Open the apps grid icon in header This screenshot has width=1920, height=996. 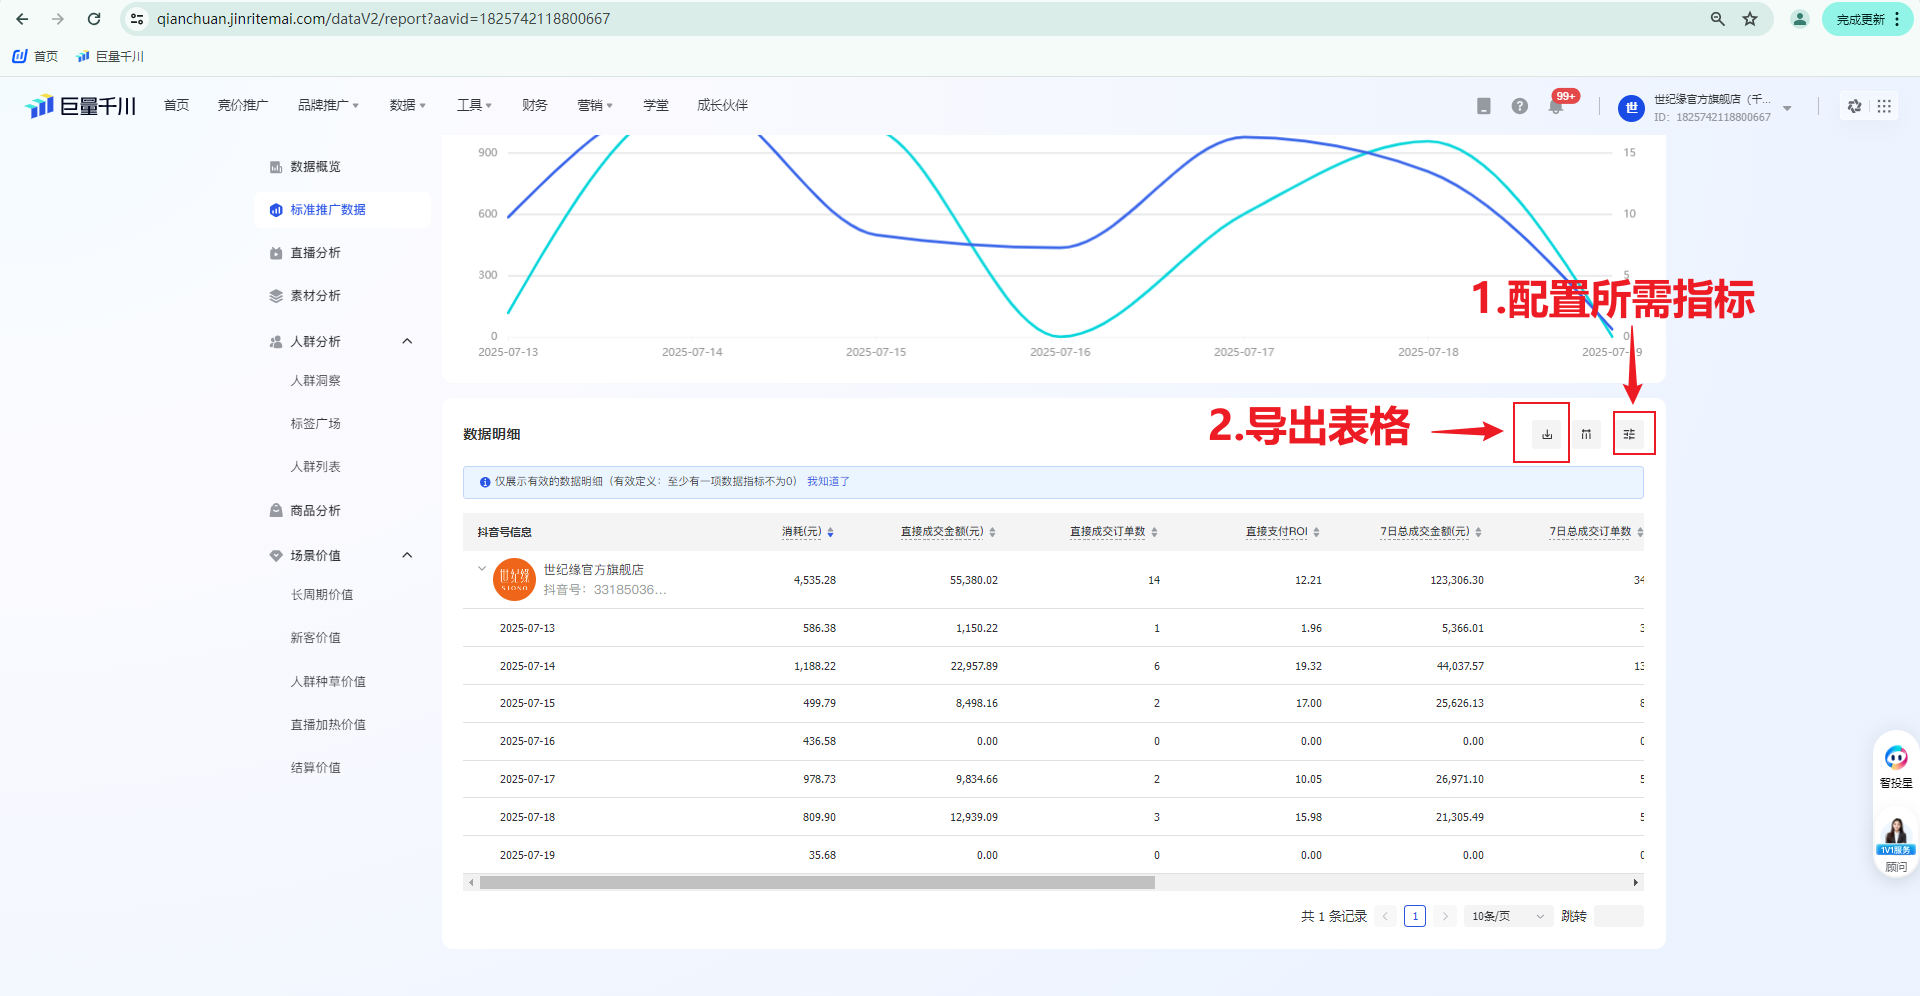coord(1884,106)
